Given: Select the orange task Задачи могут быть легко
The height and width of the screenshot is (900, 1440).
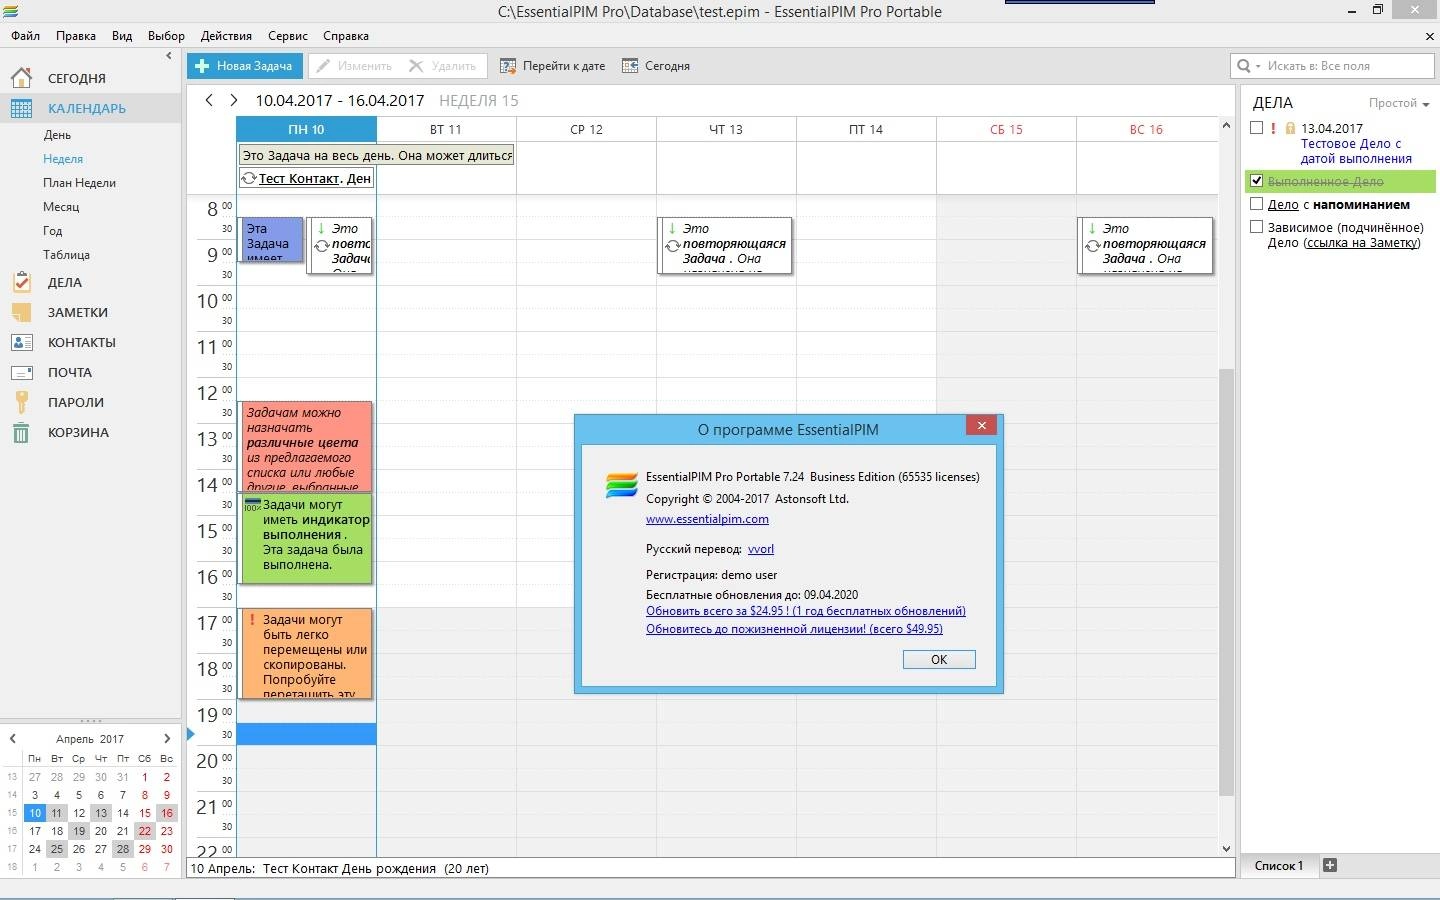Looking at the screenshot, I should 307,653.
